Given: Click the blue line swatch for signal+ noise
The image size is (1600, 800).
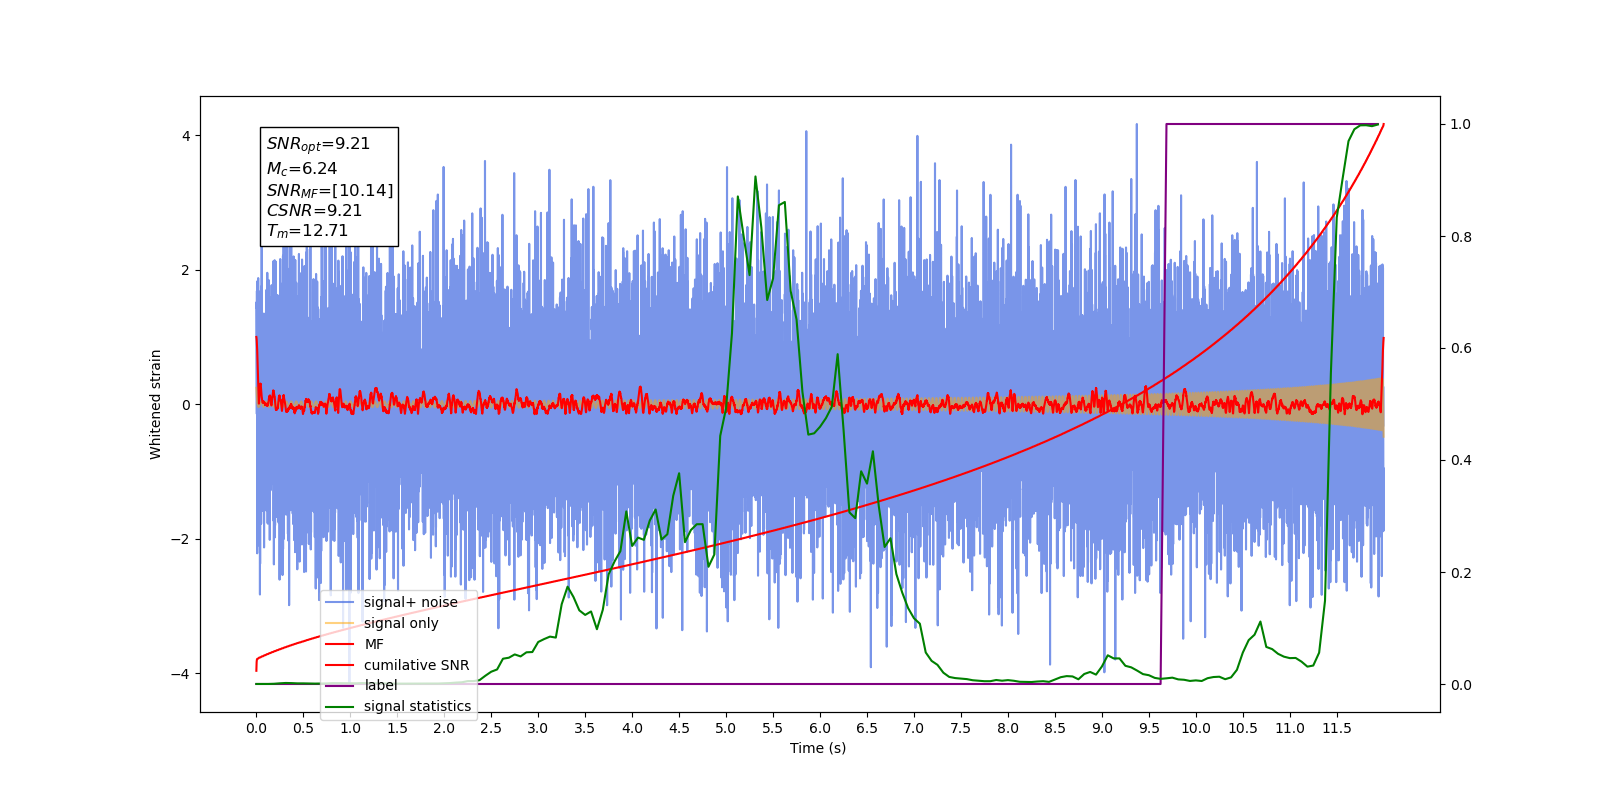Looking at the screenshot, I should pyautogui.click(x=340, y=602).
